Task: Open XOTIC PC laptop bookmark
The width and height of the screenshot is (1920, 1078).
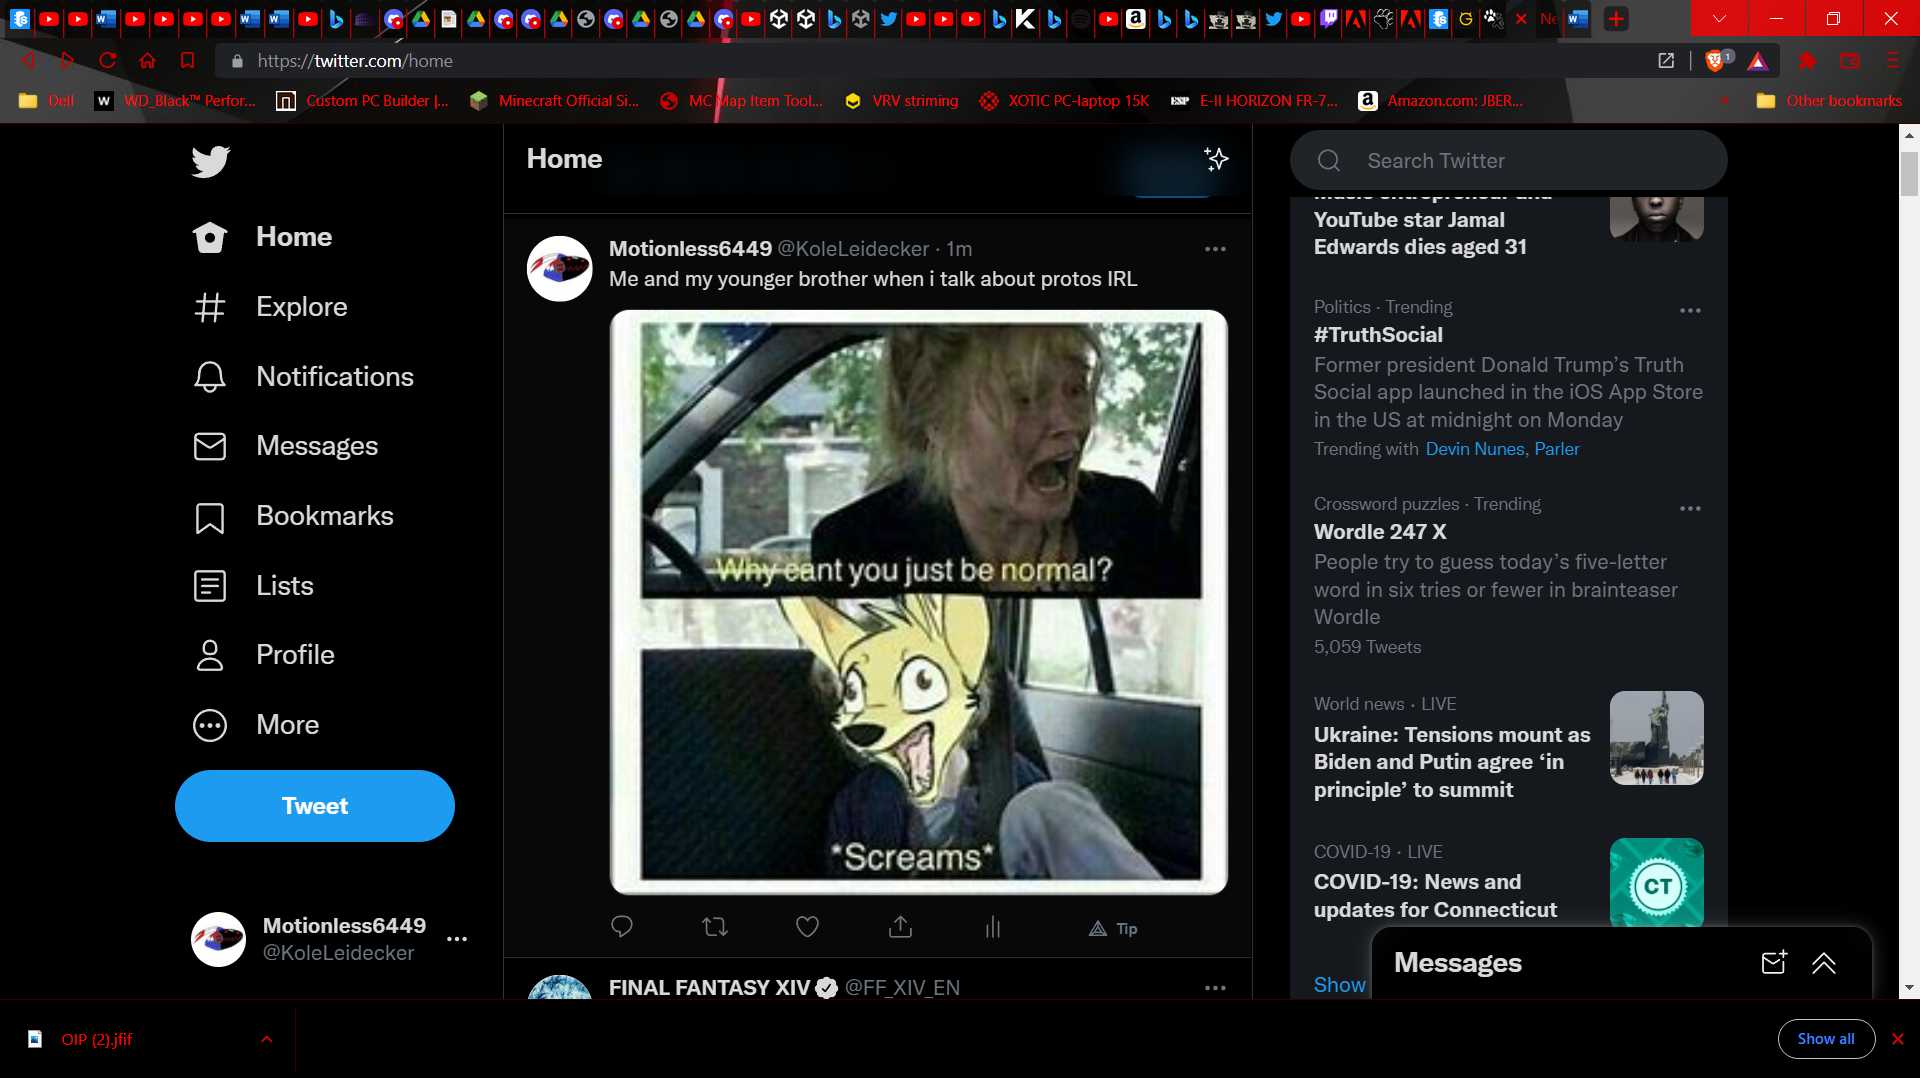Action: [1064, 101]
